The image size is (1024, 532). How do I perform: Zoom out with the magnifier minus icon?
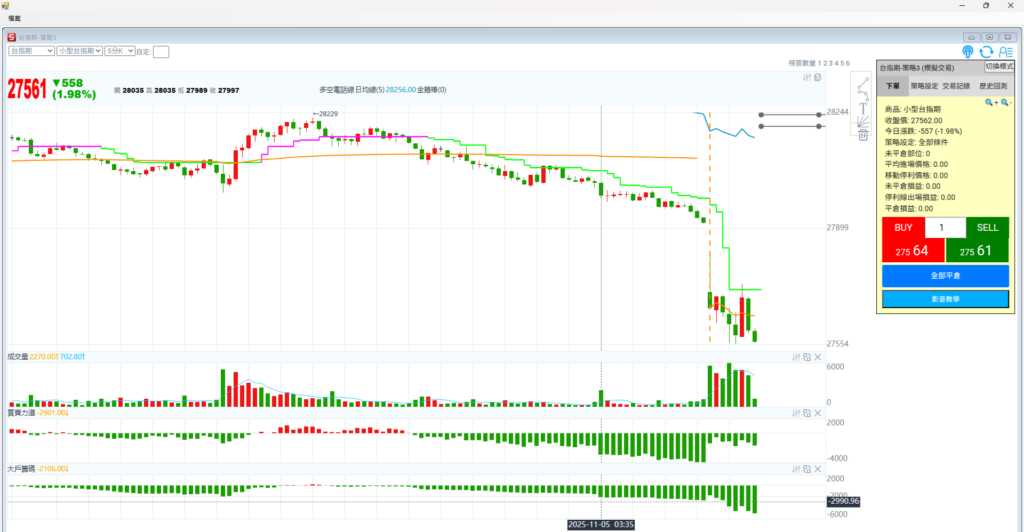pyautogui.click(x=1006, y=102)
